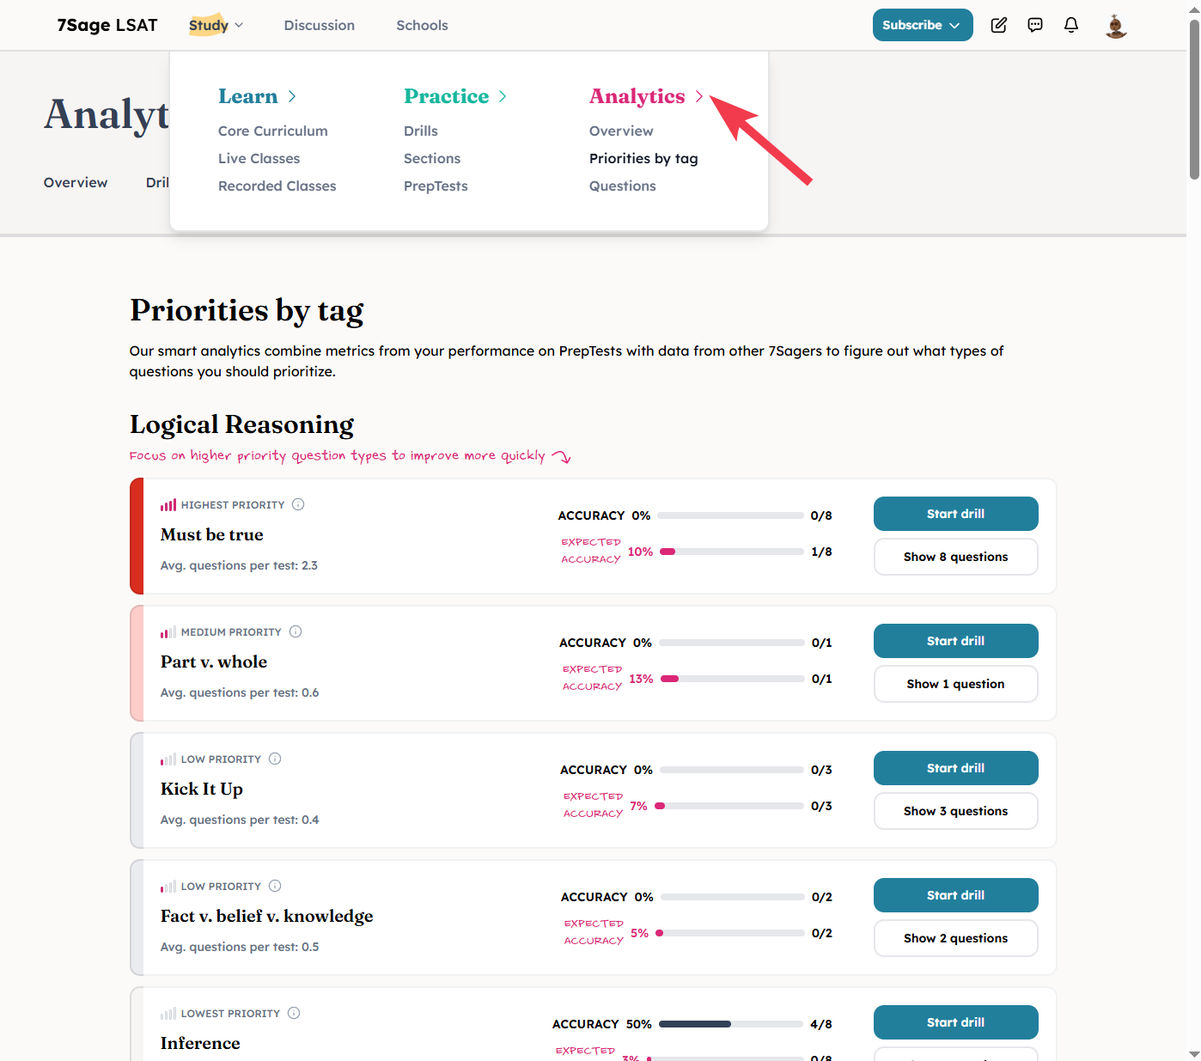The height and width of the screenshot is (1061, 1201).
Task: Open the user profile avatar
Action: pyautogui.click(x=1116, y=26)
